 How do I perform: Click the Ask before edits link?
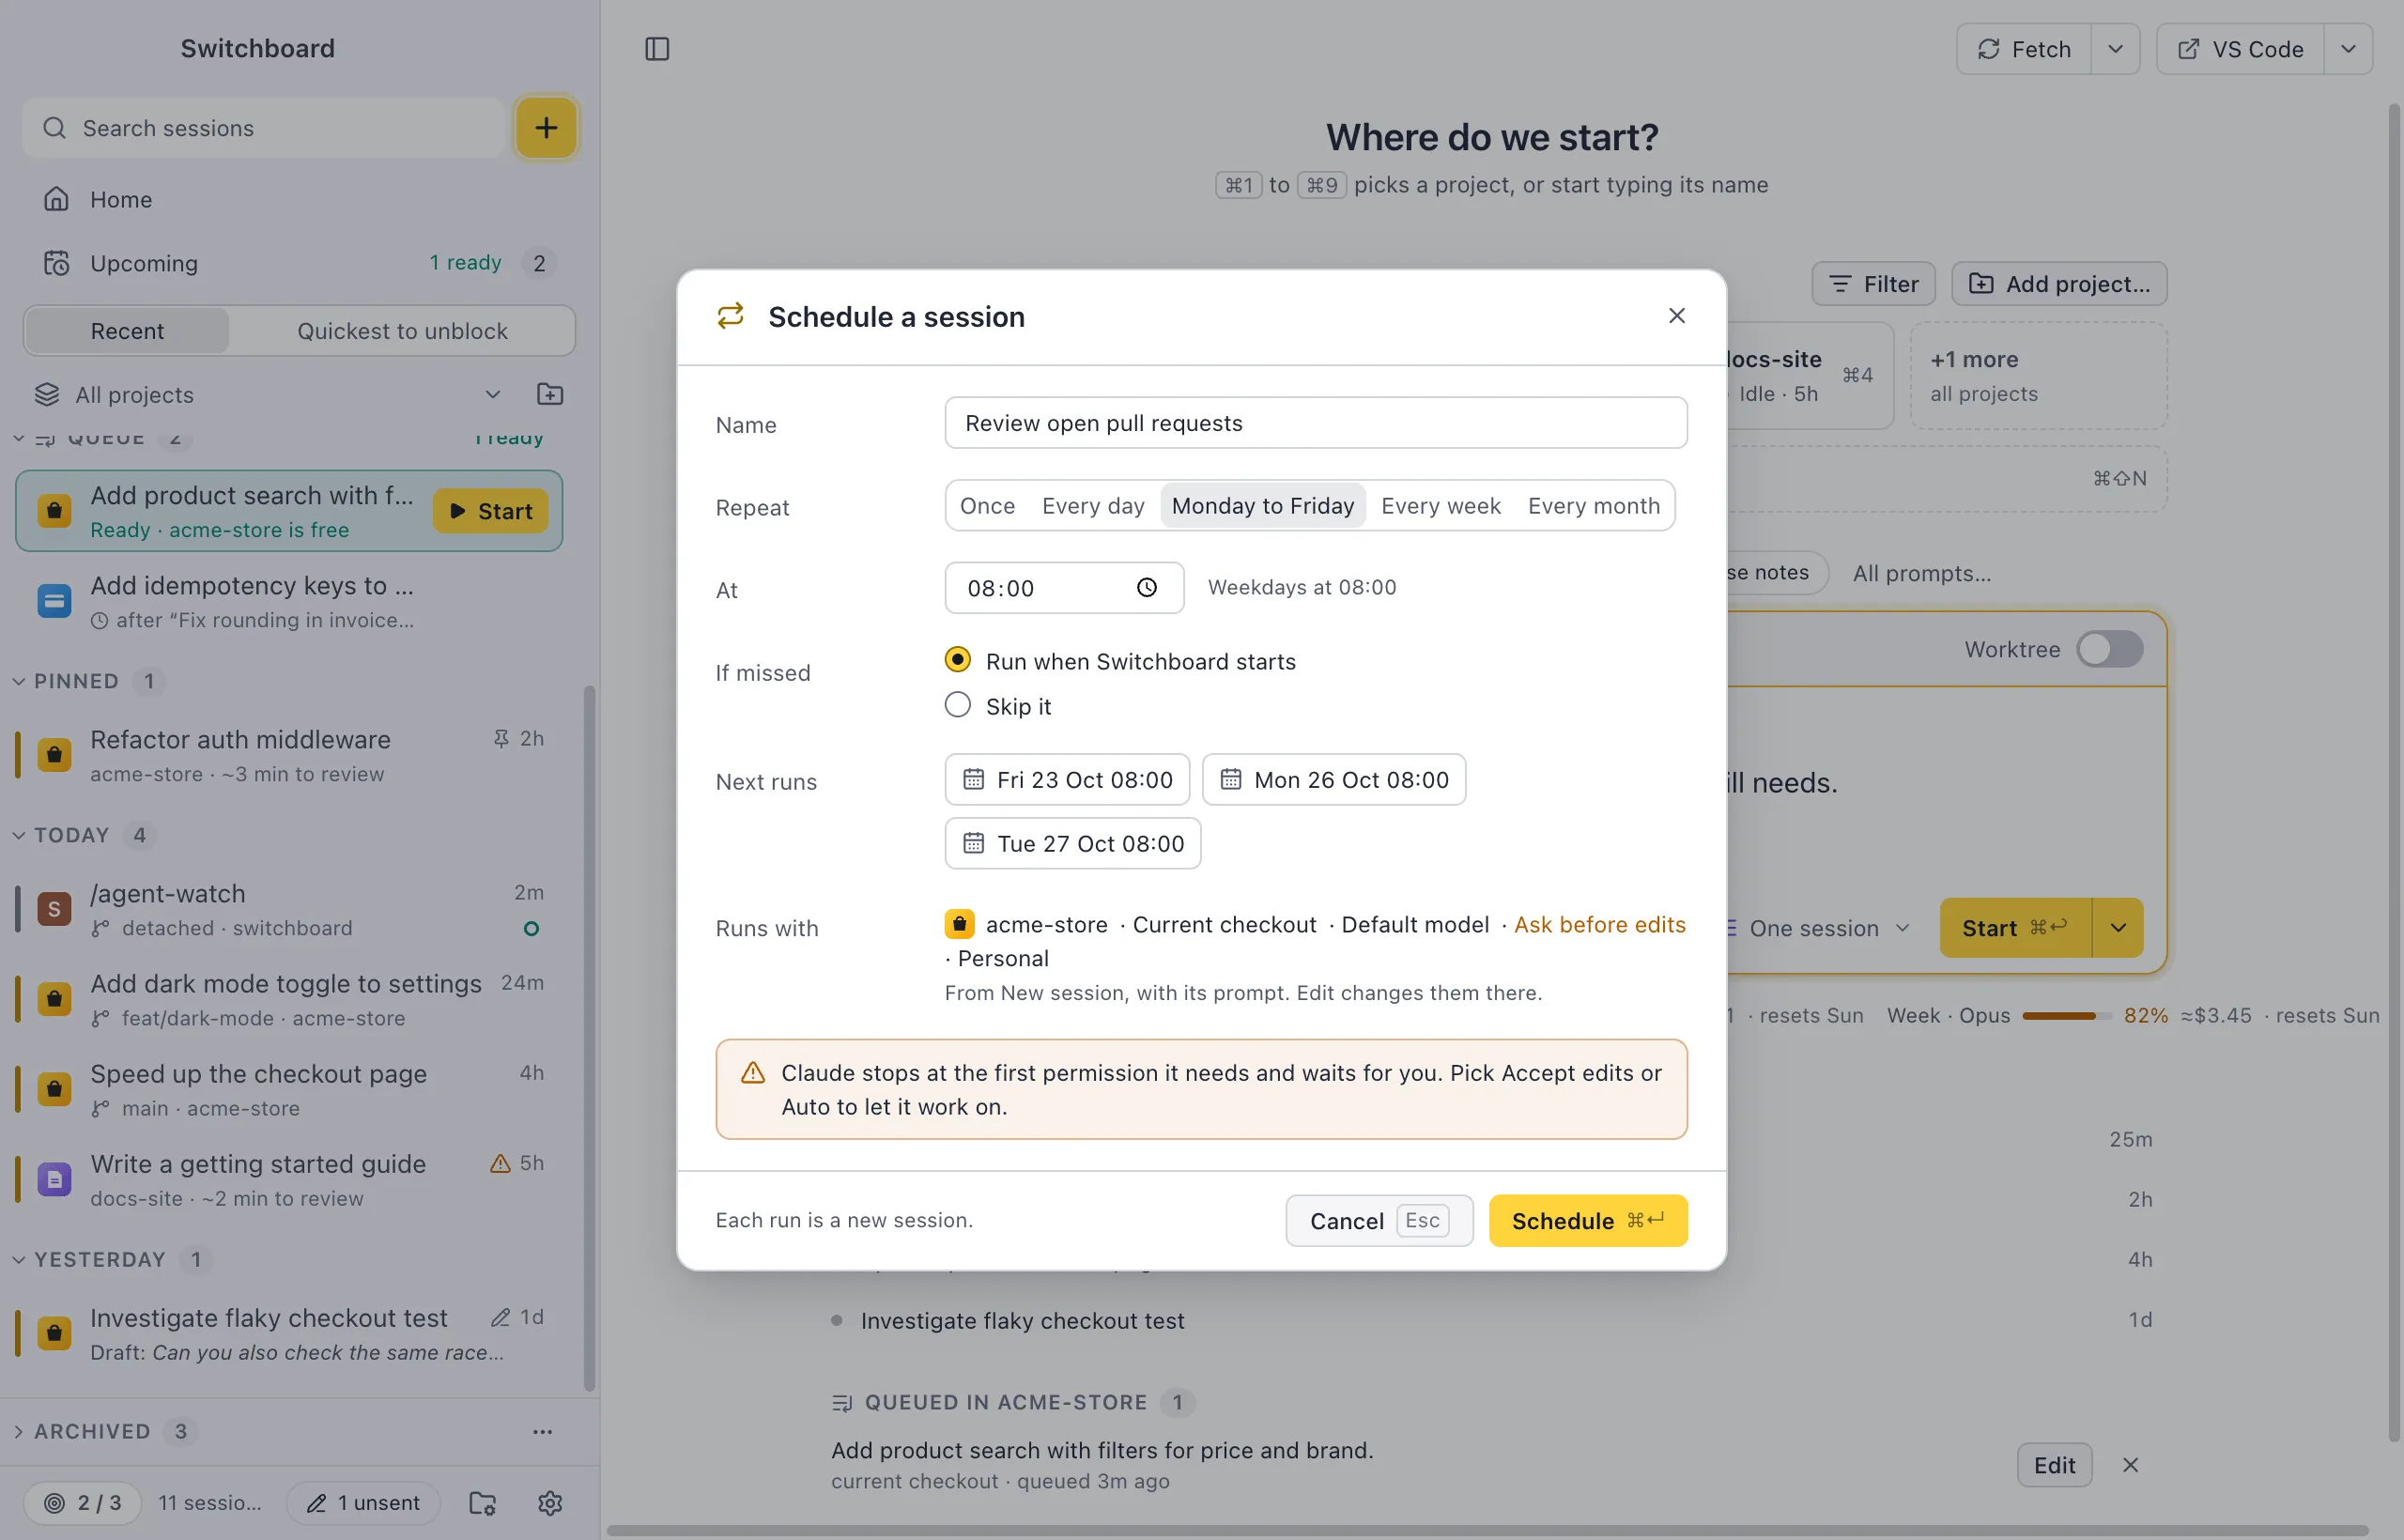(x=1600, y=925)
